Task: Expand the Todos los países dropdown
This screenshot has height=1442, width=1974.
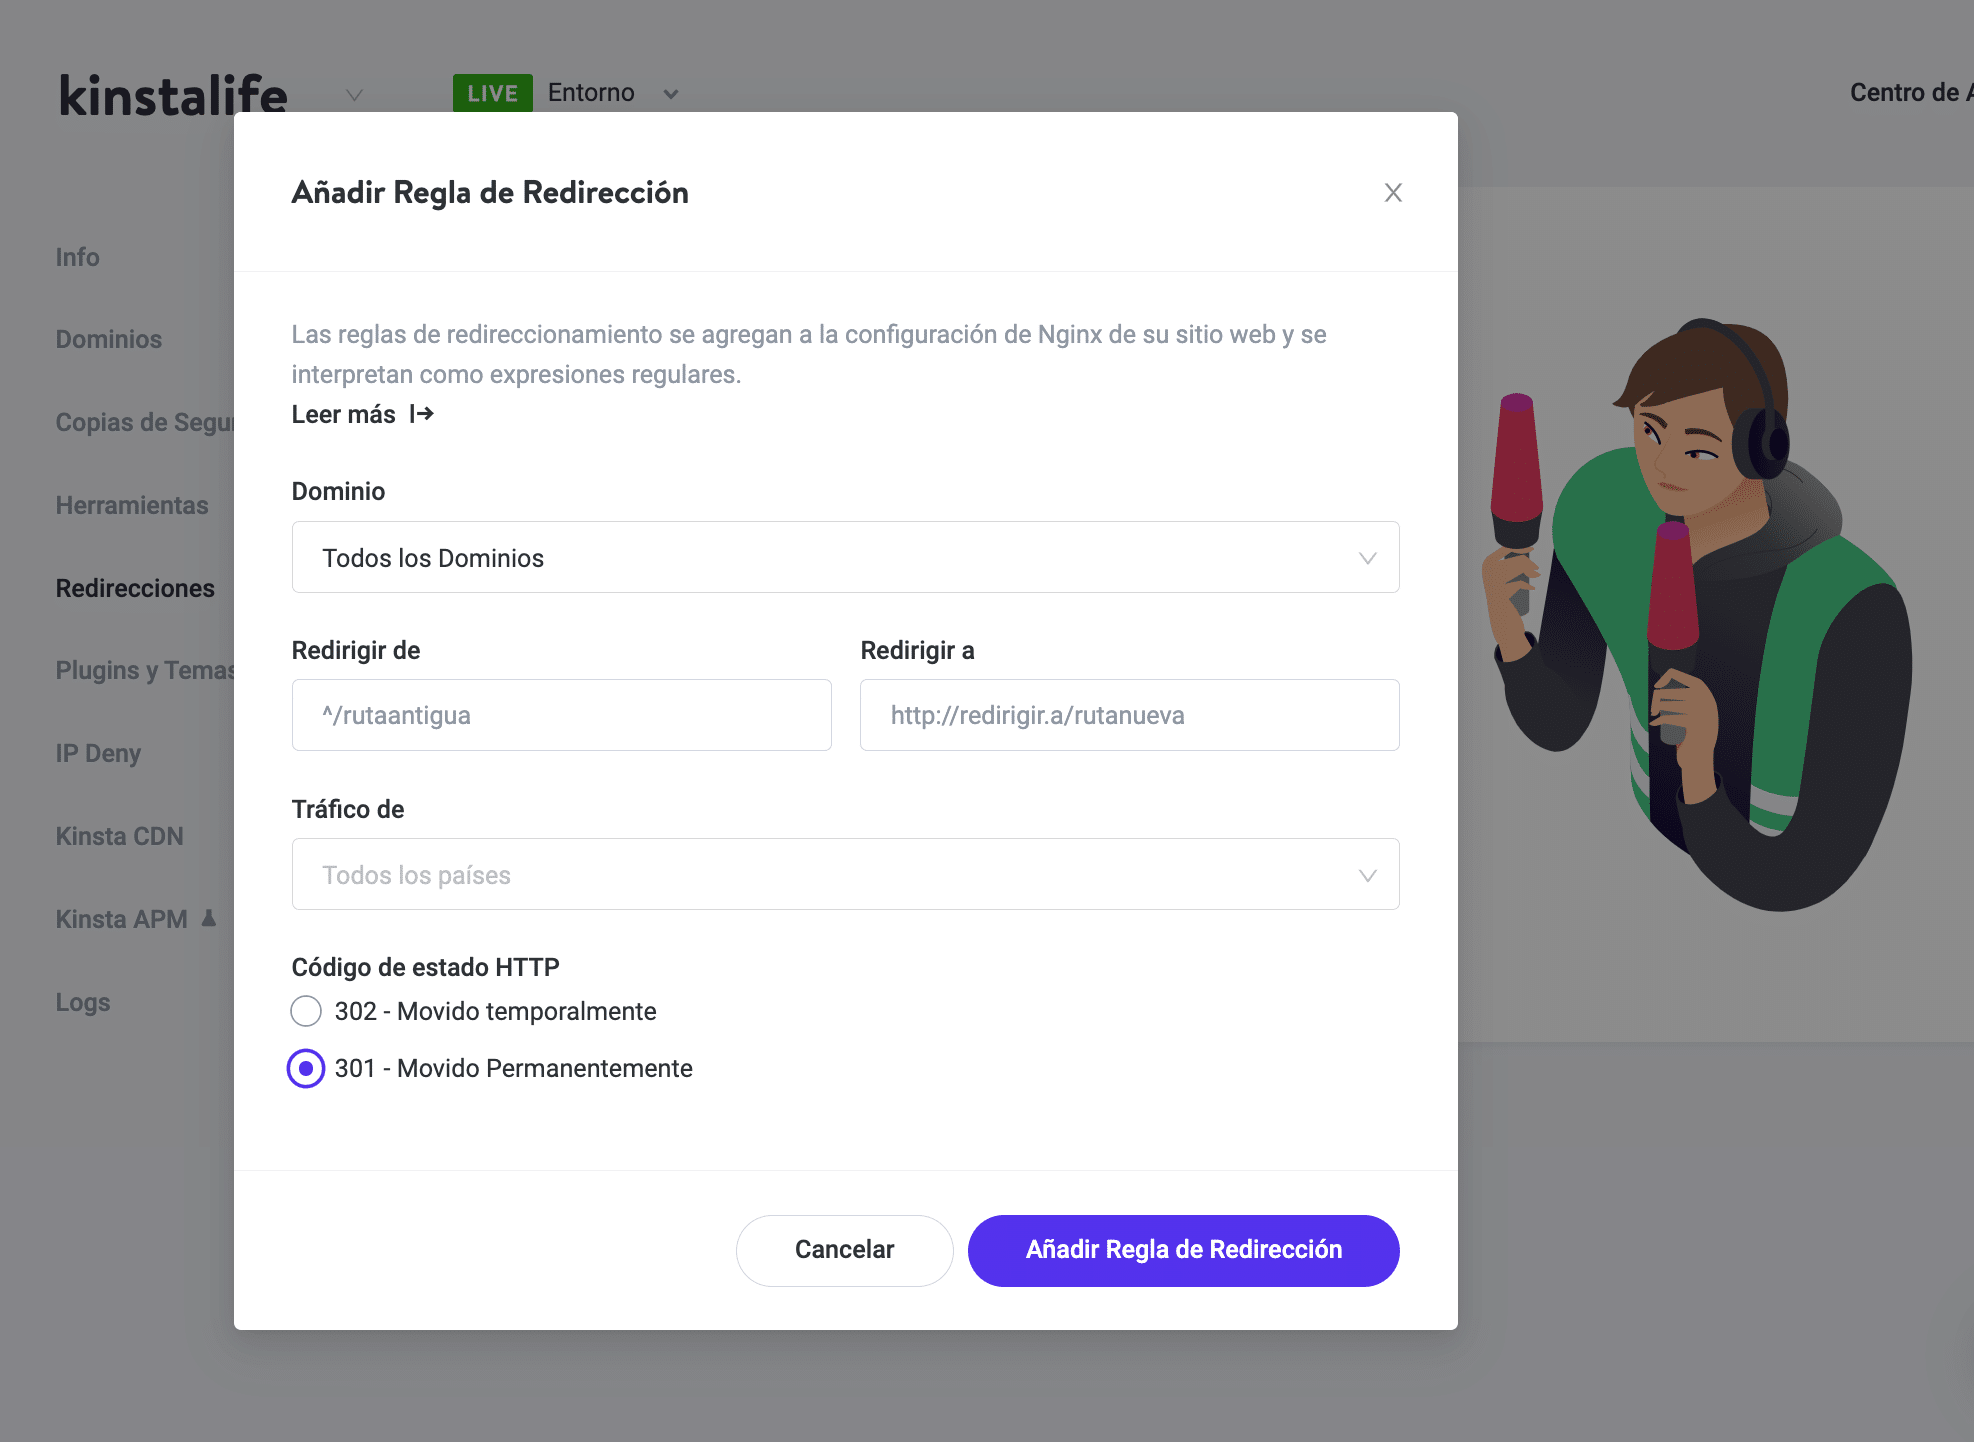Action: (845, 875)
